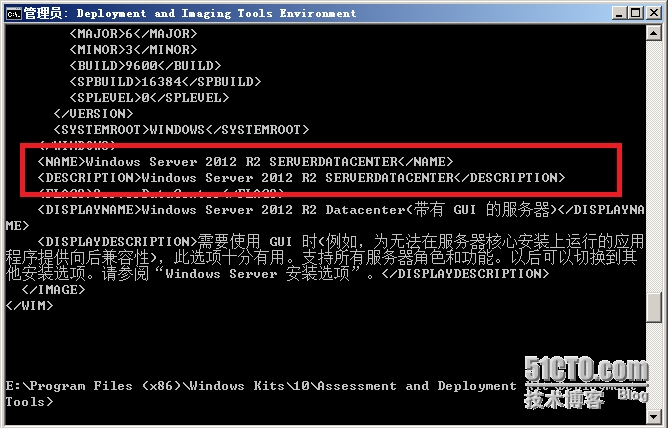
Task: Open the command prompt system menu icon
Action: [x=14, y=14]
